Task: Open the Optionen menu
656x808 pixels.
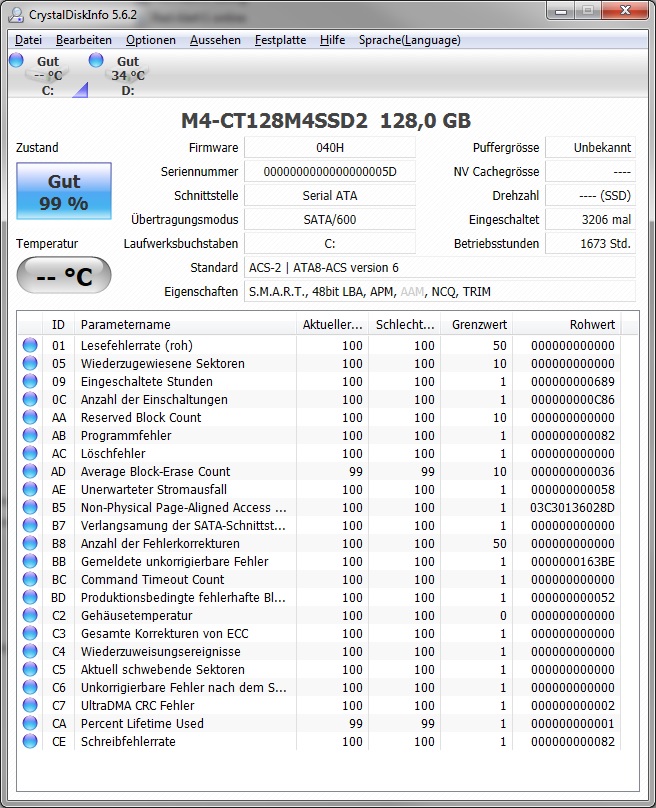Action: point(150,40)
